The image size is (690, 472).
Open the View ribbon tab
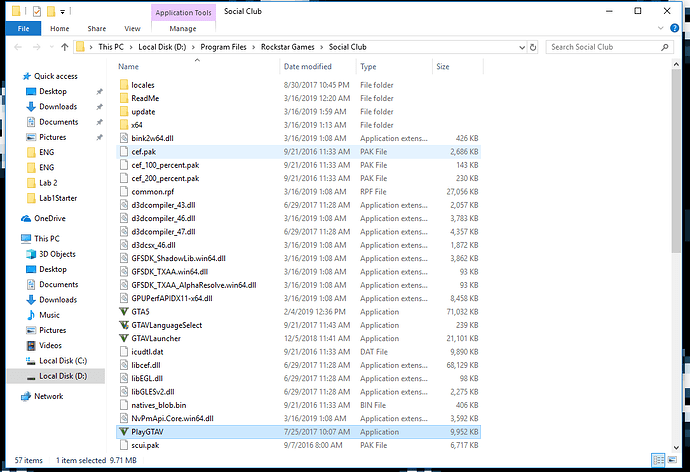click(x=132, y=29)
